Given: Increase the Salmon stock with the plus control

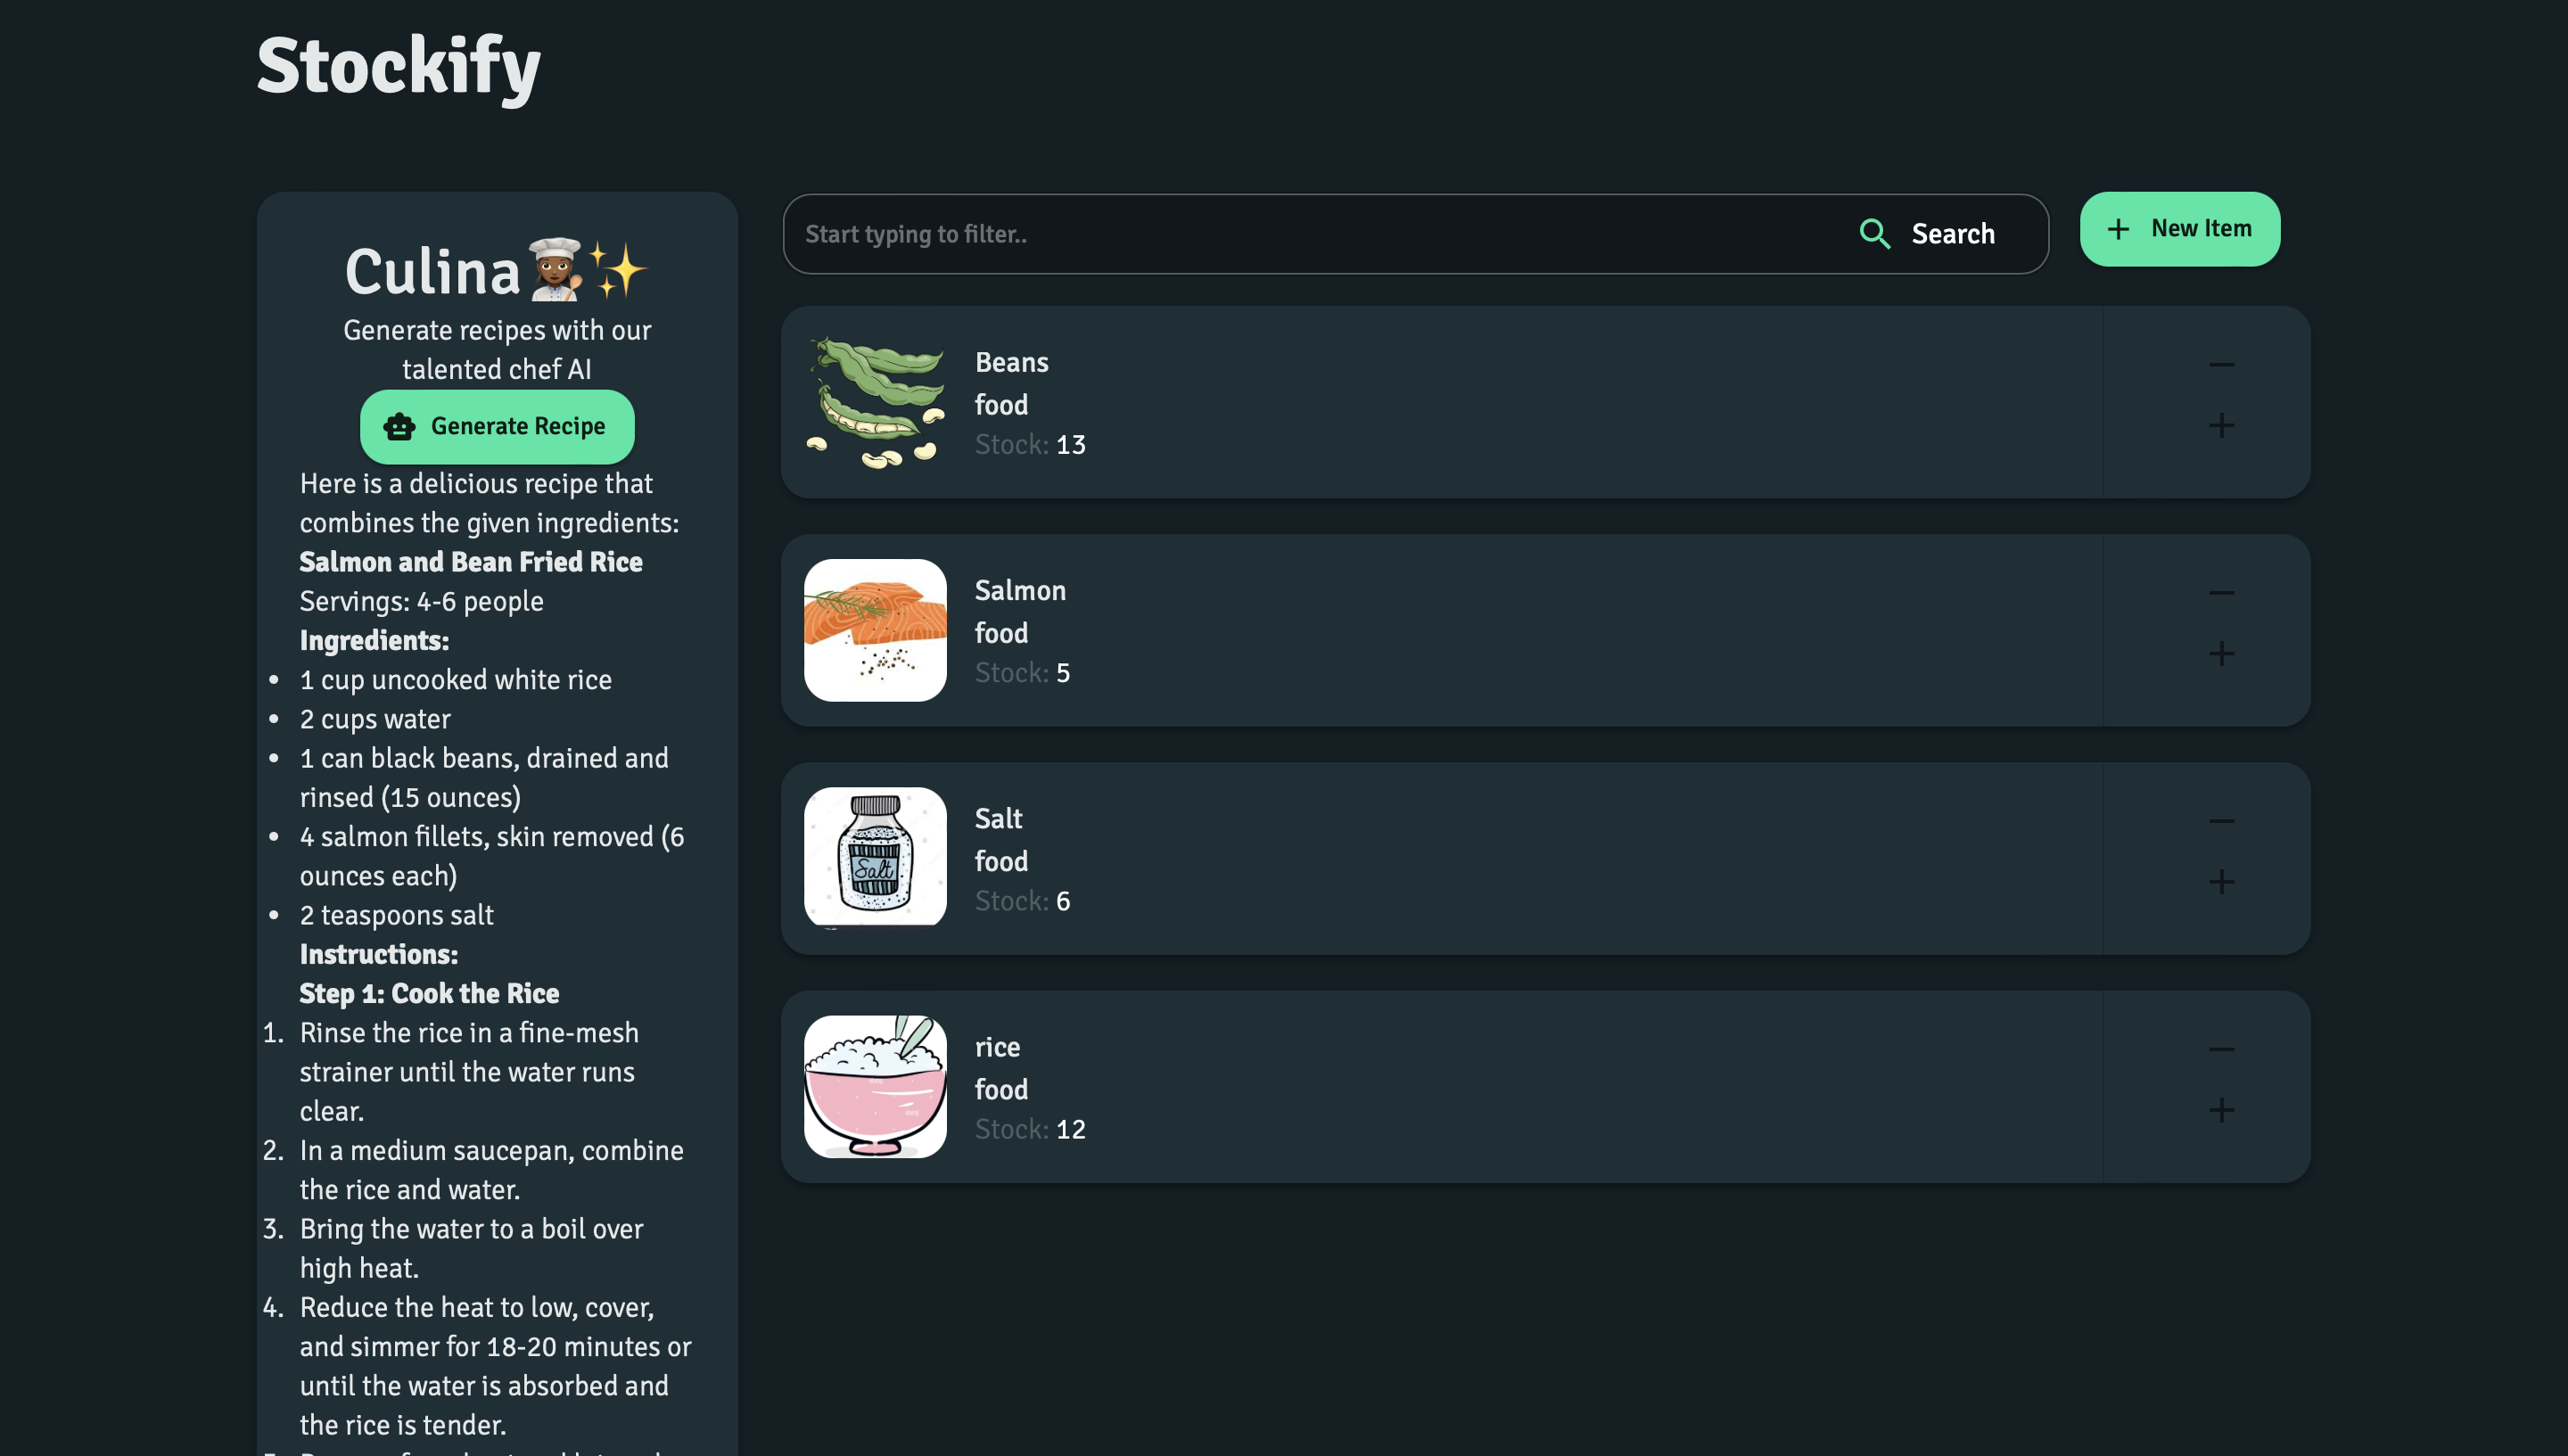Looking at the screenshot, I should [x=2222, y=655].
